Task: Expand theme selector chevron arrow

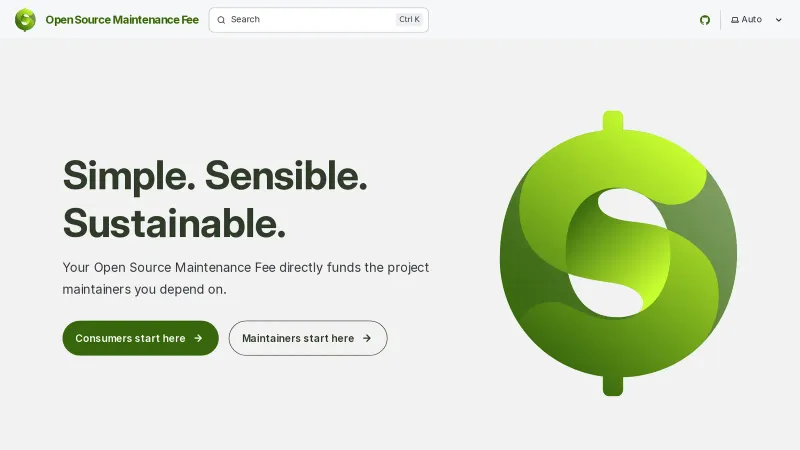Action: click(x=779, y=20)
